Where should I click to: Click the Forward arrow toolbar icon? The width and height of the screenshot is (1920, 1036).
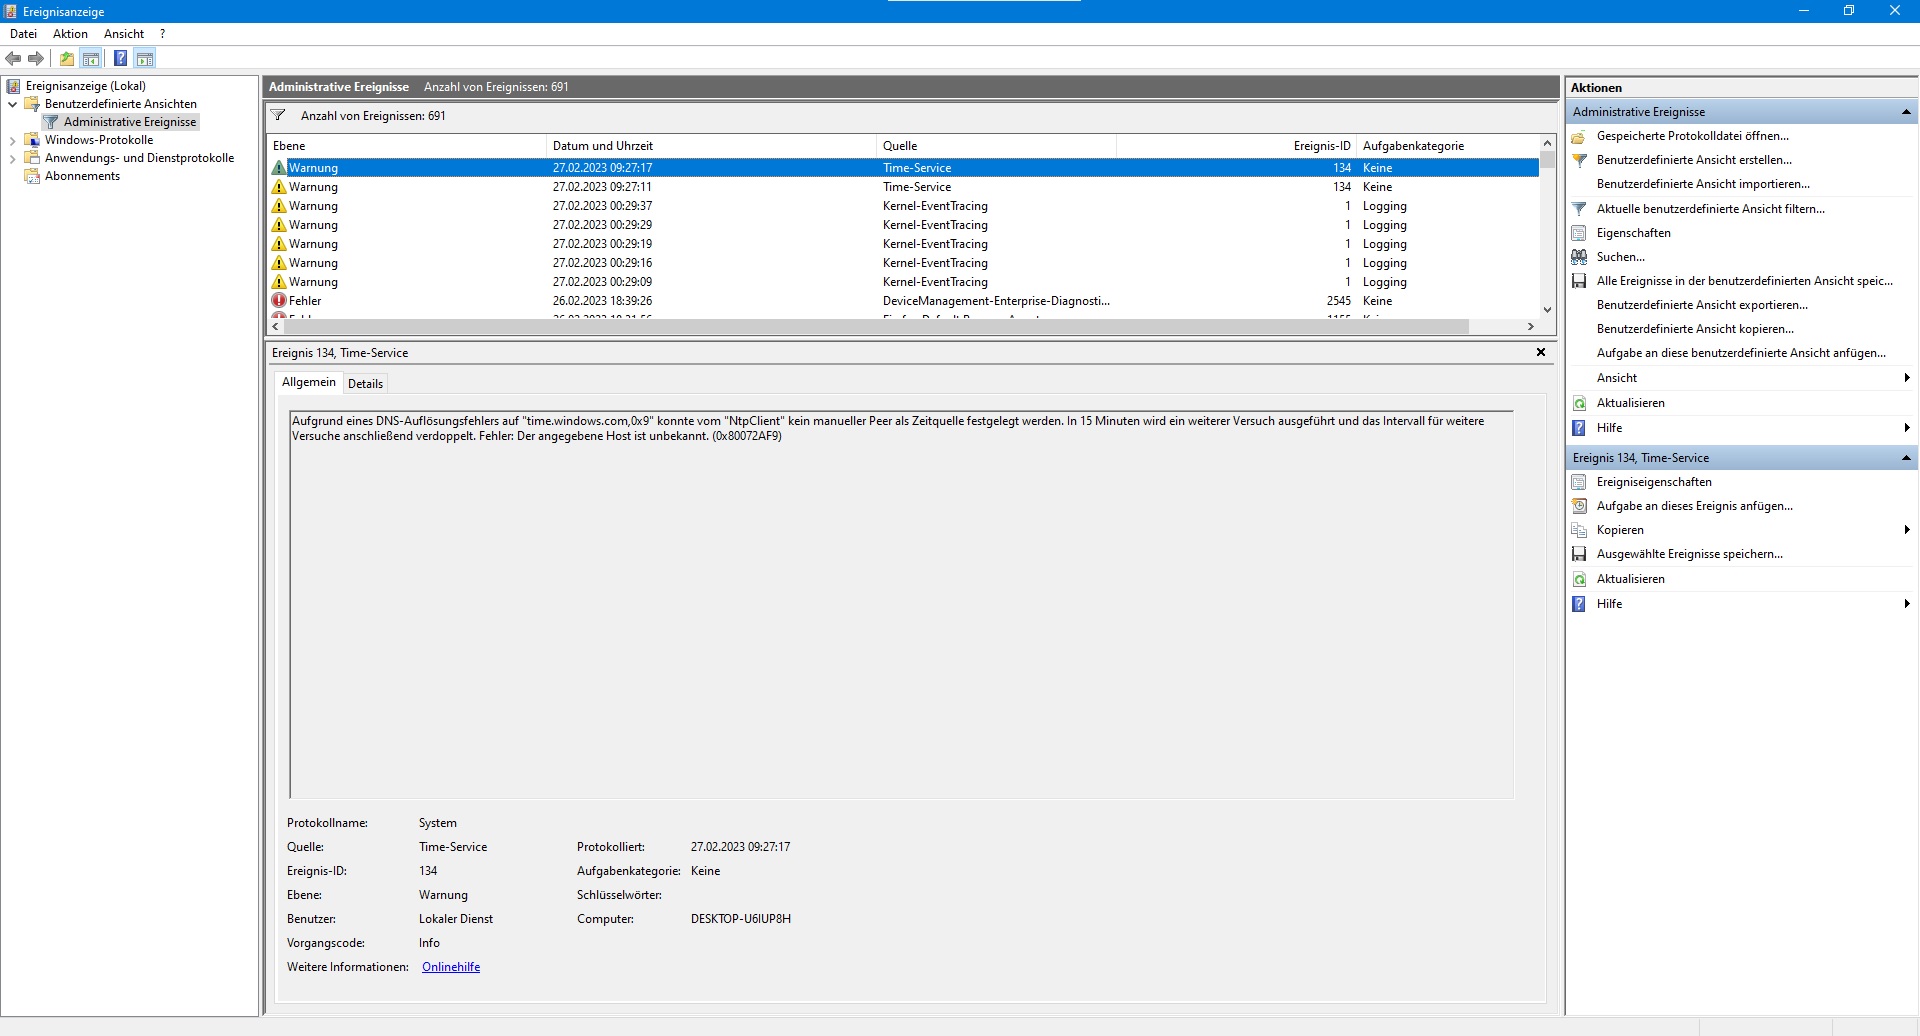click(x=36, y=59)
